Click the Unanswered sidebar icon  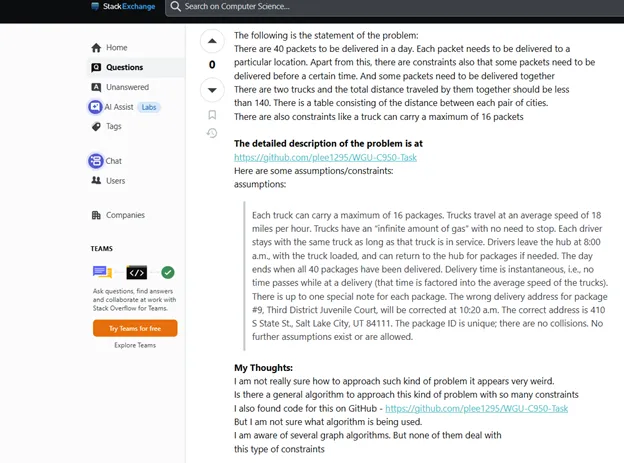tap(96, 87)
